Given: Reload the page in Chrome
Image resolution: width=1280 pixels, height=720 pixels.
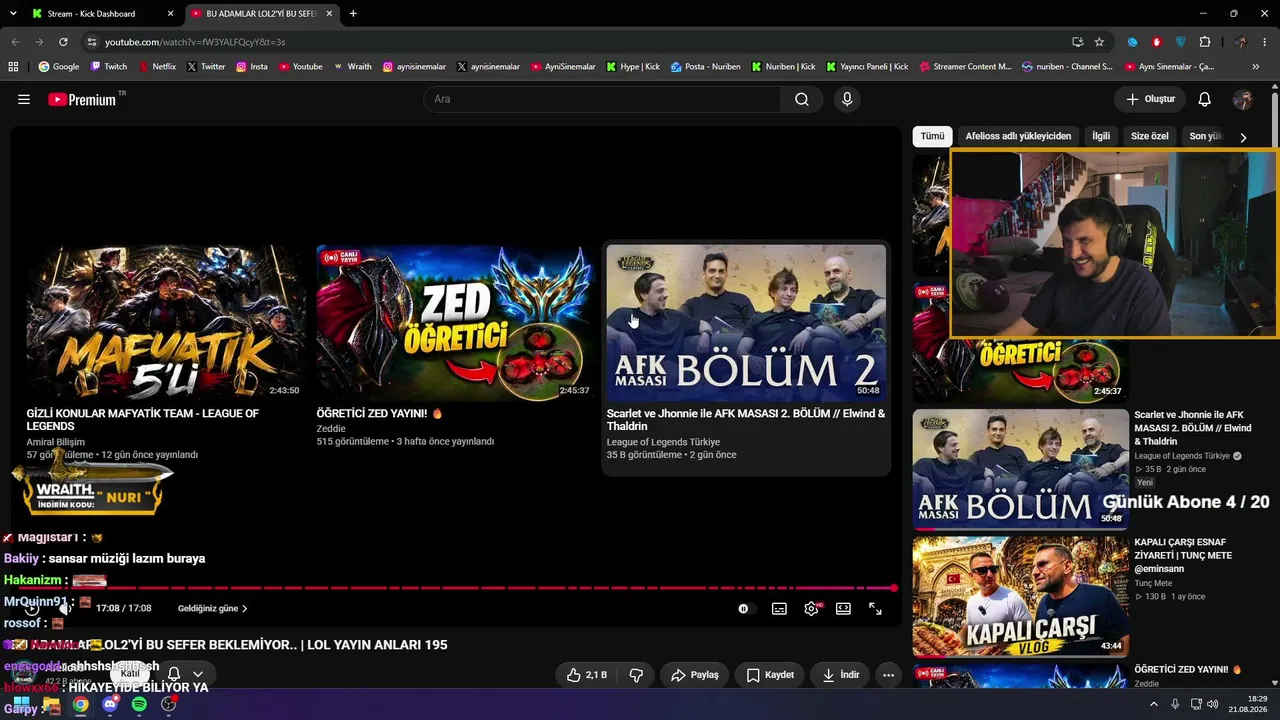Looking at the screenshot, I should [x=63, y=42].
